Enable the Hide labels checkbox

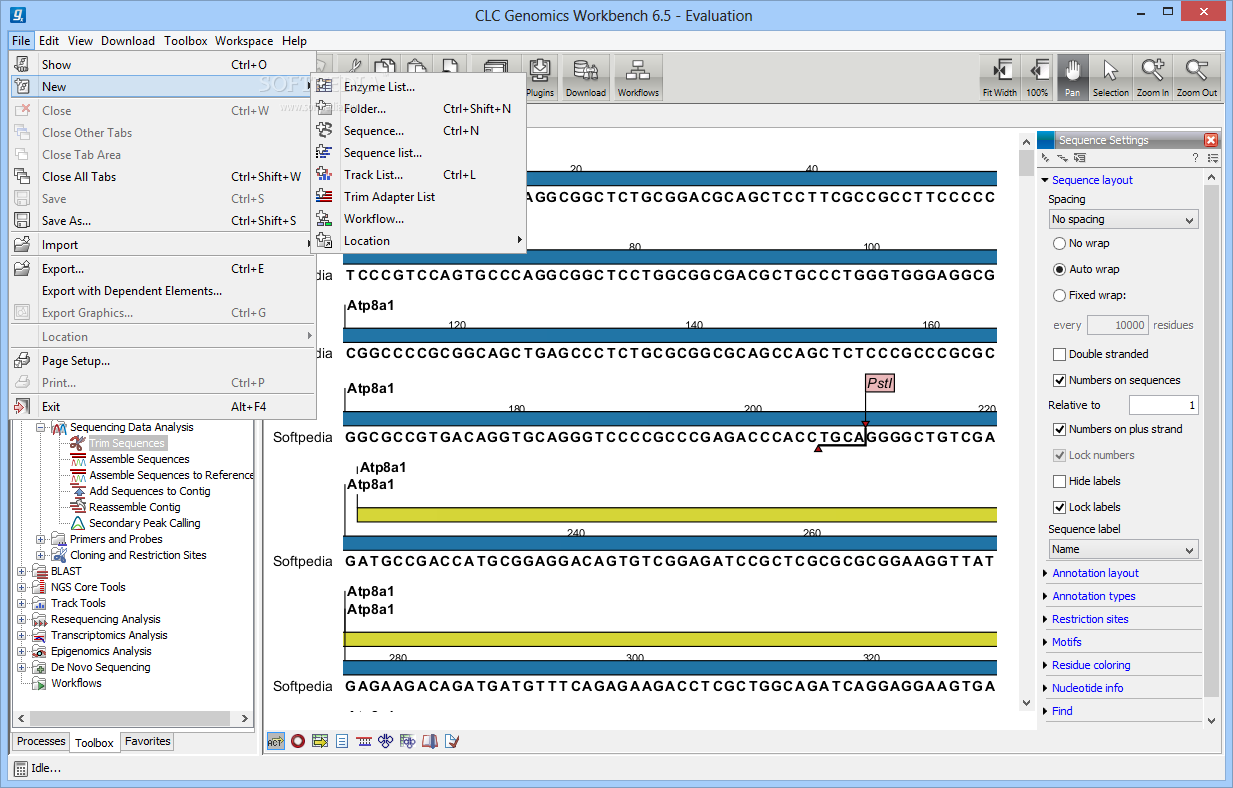[1059, 481]
